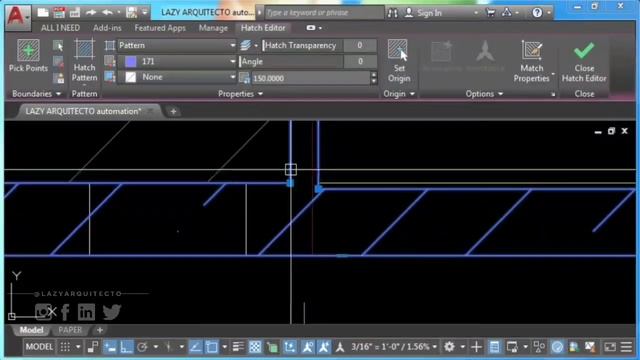Click the Select boundary objects icon
This screenshot has height=360, width=640.
click(x=58, y=46)
